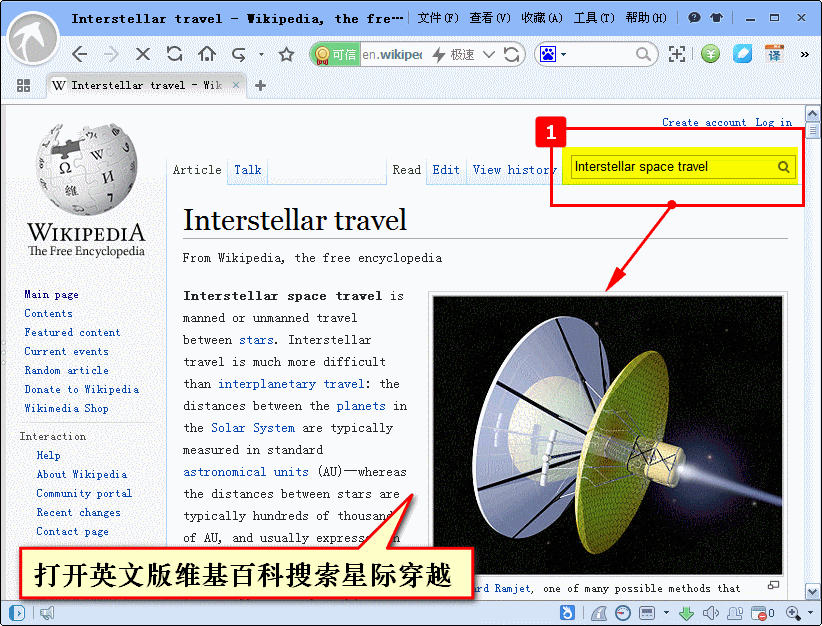Reload the page with the refresh icon

coord(175,53)
